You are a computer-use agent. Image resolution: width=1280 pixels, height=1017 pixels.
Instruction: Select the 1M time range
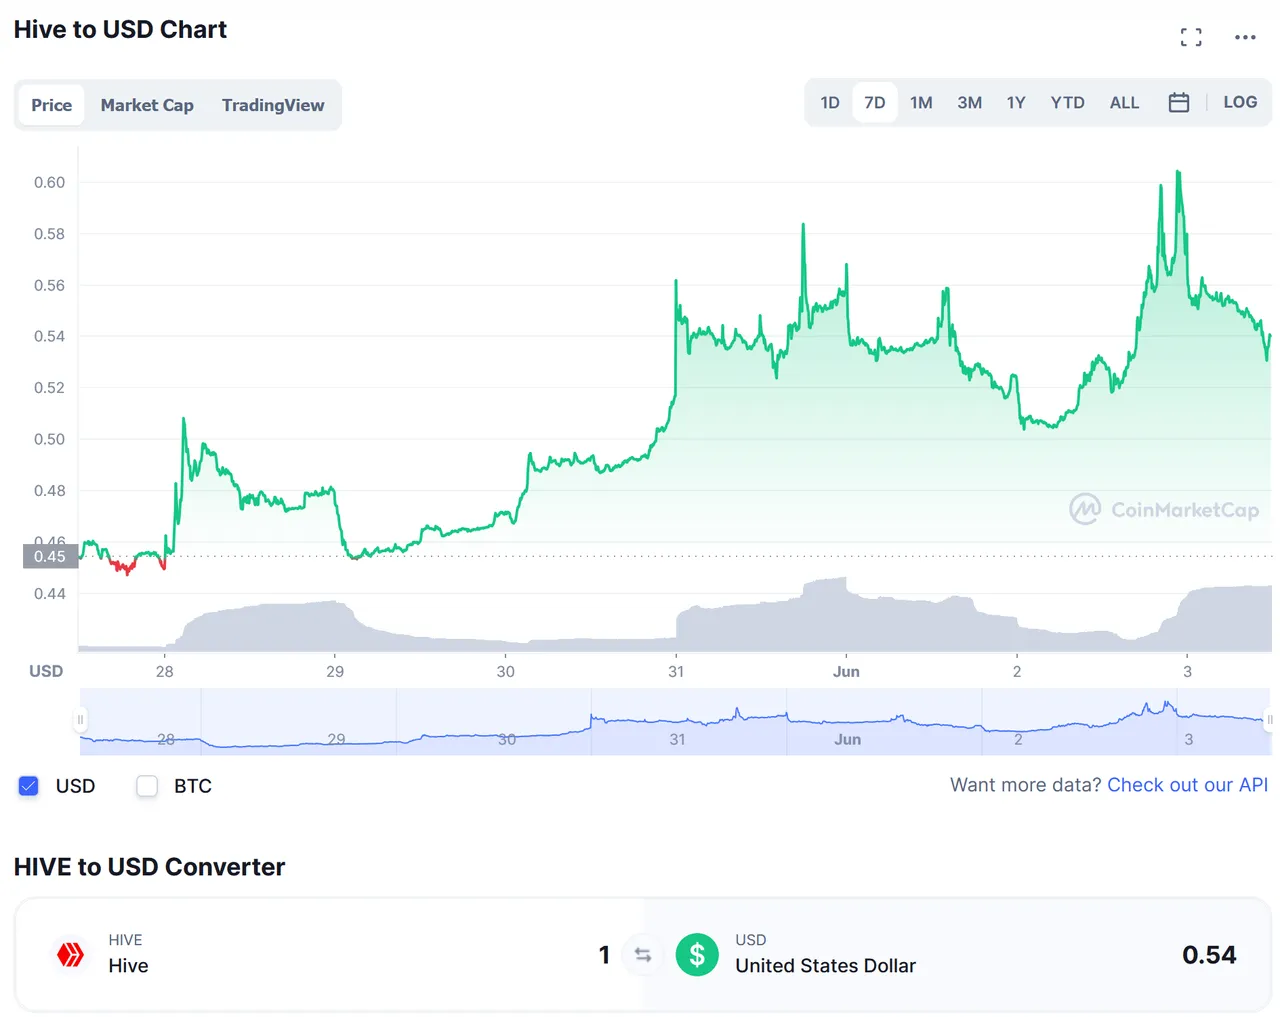click(x=921, y=103)
